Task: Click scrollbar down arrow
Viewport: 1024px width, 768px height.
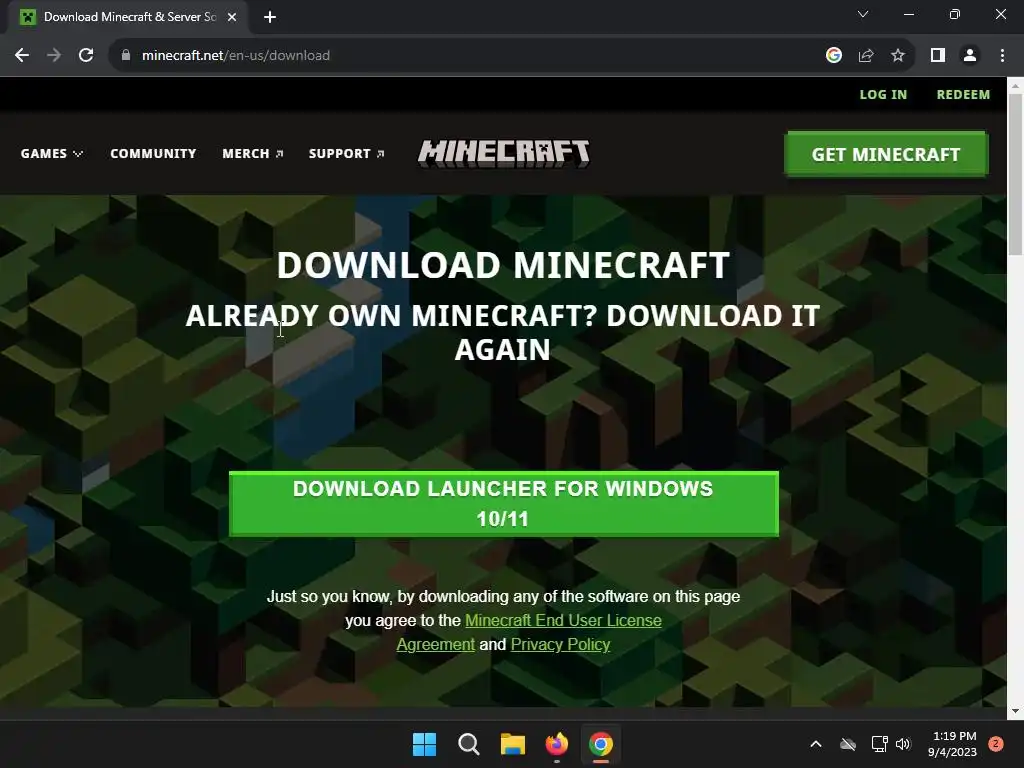Action: [x=1015, y=711]
